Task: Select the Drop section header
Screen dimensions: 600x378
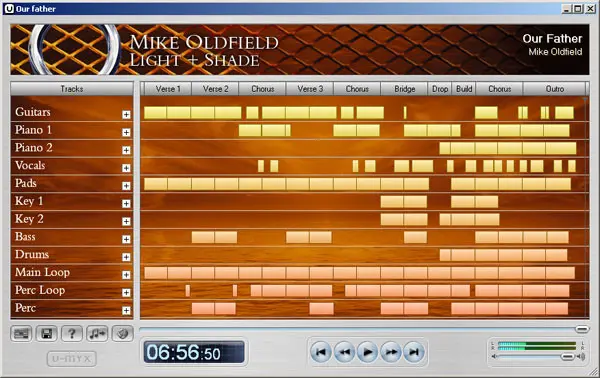Action: point(440,89)
